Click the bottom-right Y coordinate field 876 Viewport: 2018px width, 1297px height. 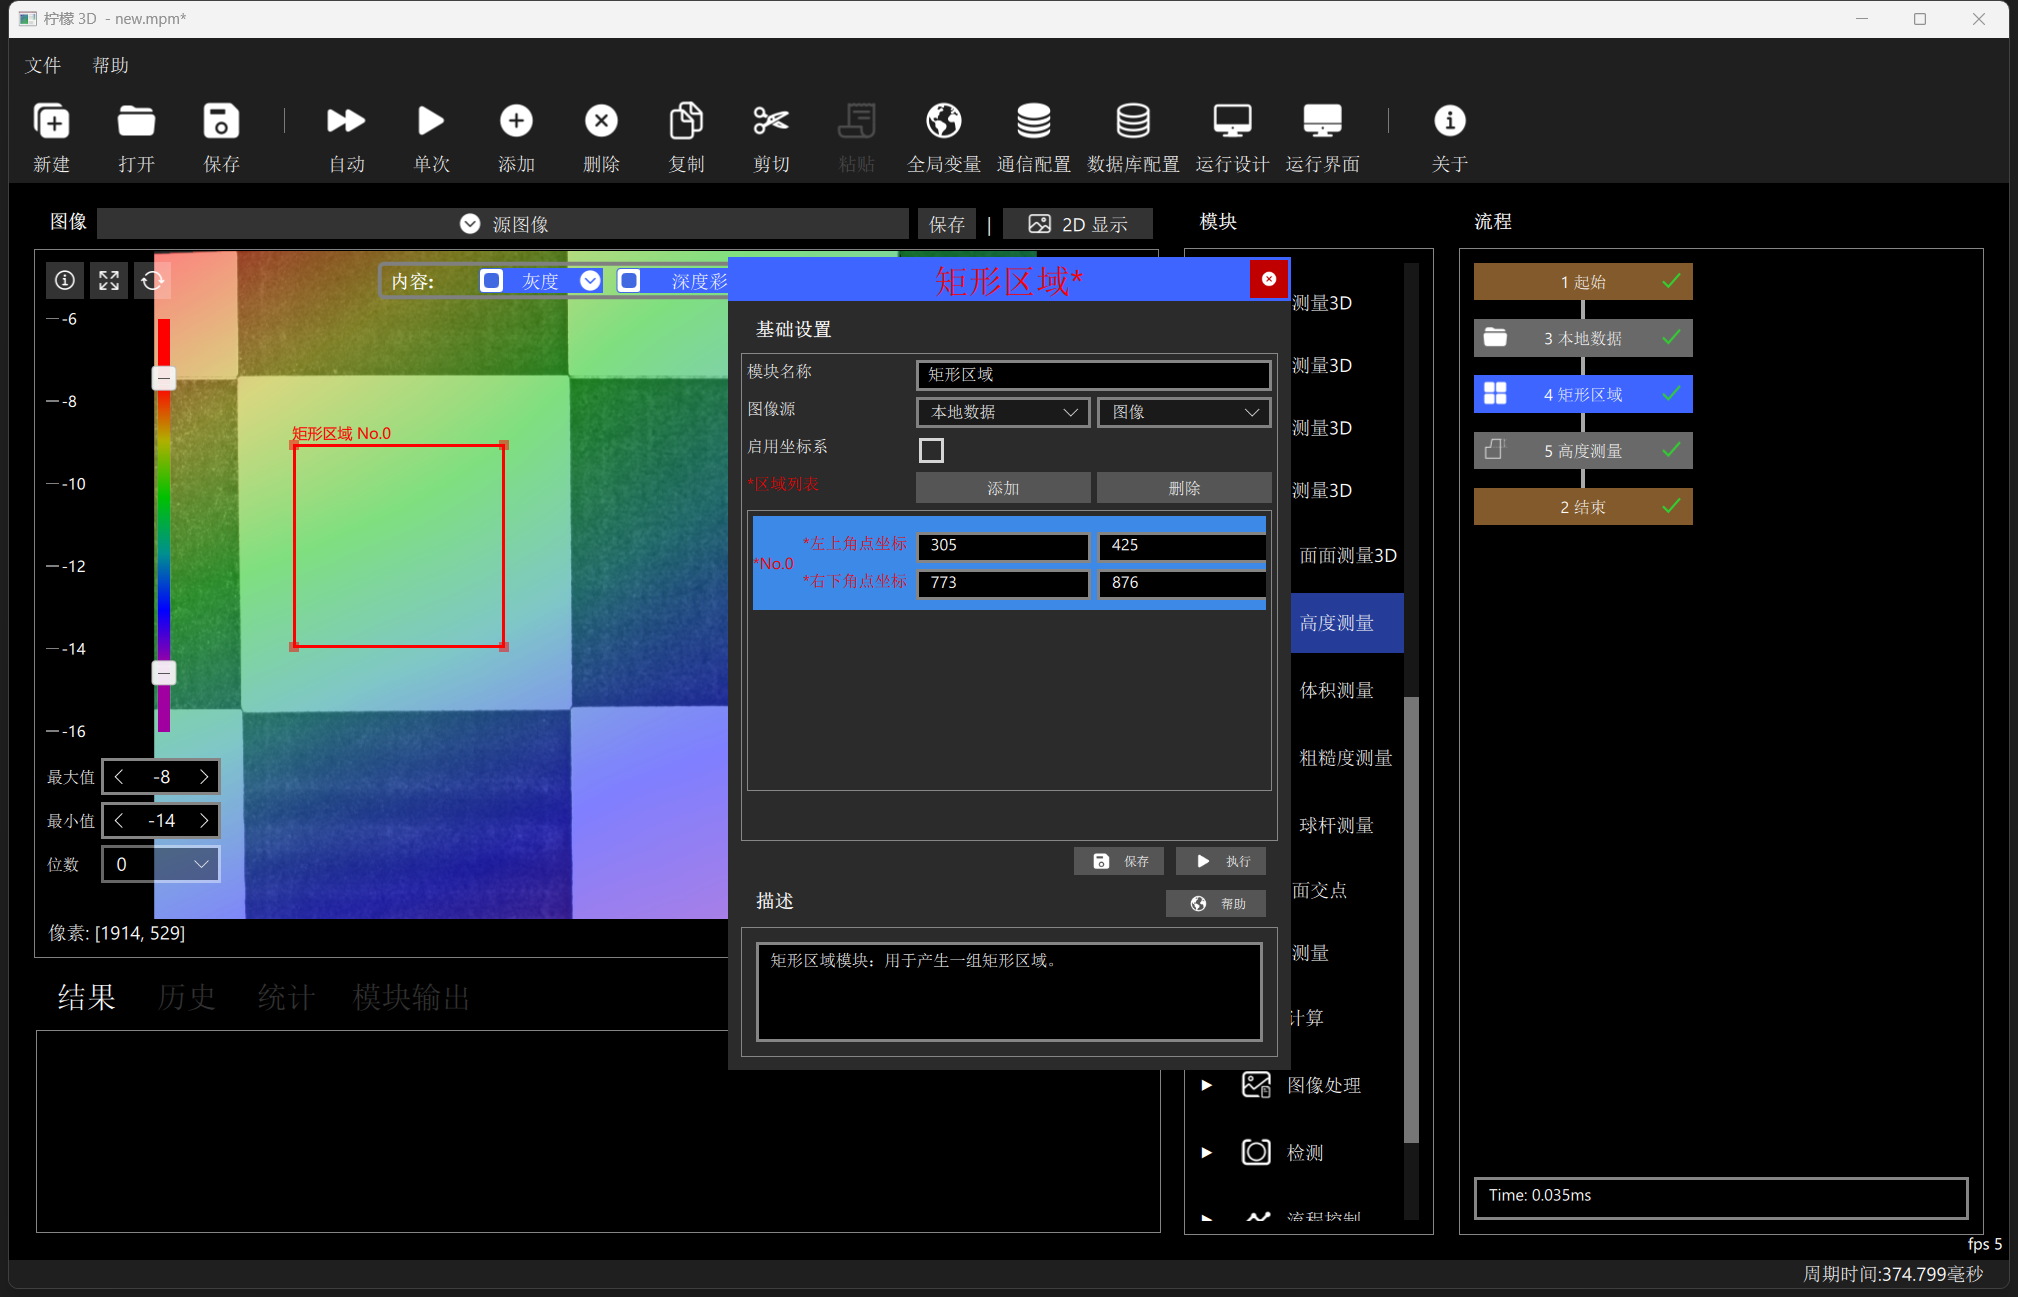point(1182,582)
